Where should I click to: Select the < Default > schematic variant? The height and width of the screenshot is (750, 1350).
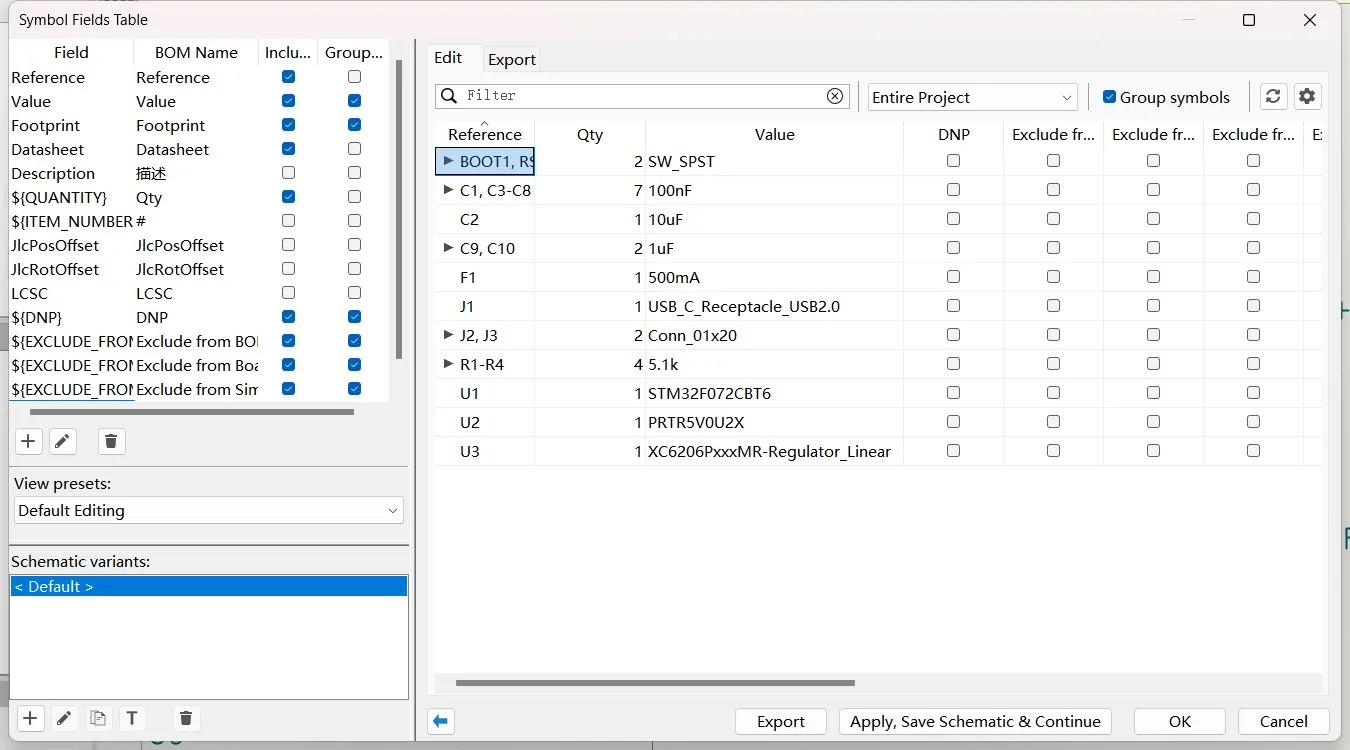coord(209,586)
